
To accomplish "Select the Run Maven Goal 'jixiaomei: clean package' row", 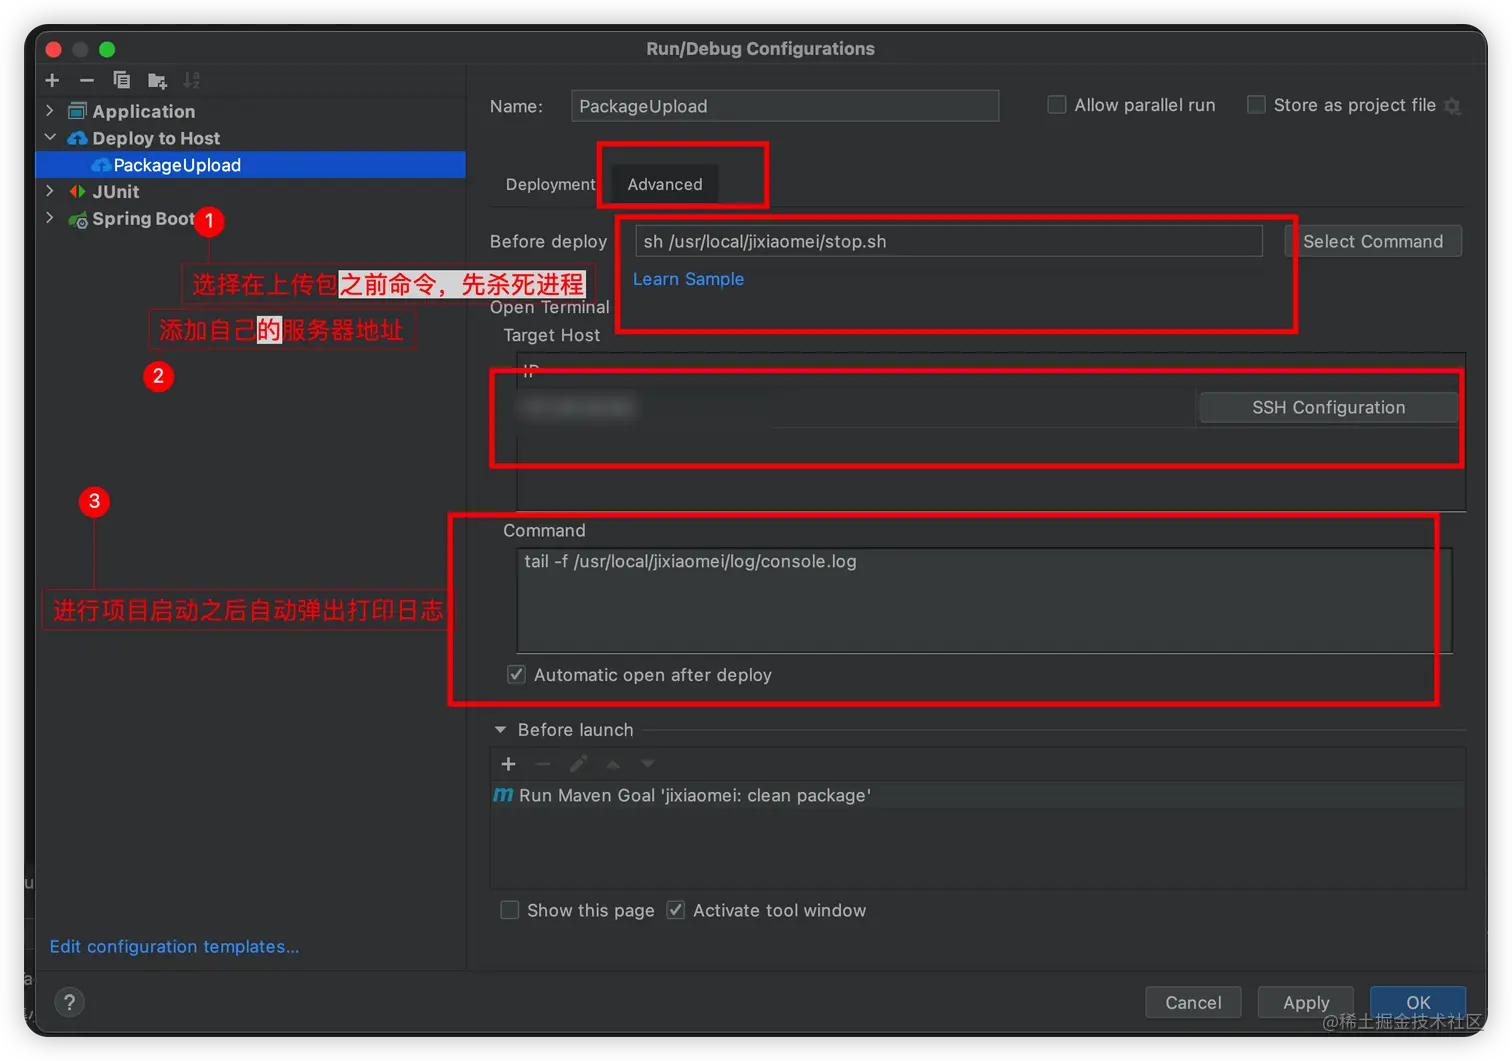I will point(978,795).
